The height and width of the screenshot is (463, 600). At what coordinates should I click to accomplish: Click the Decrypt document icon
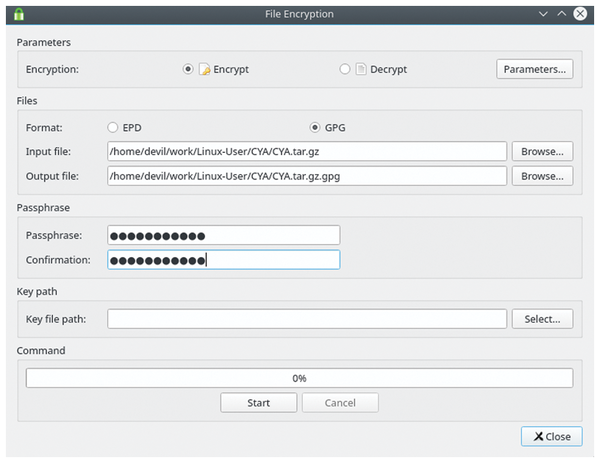pyautogui.click(x=363, y=70)
